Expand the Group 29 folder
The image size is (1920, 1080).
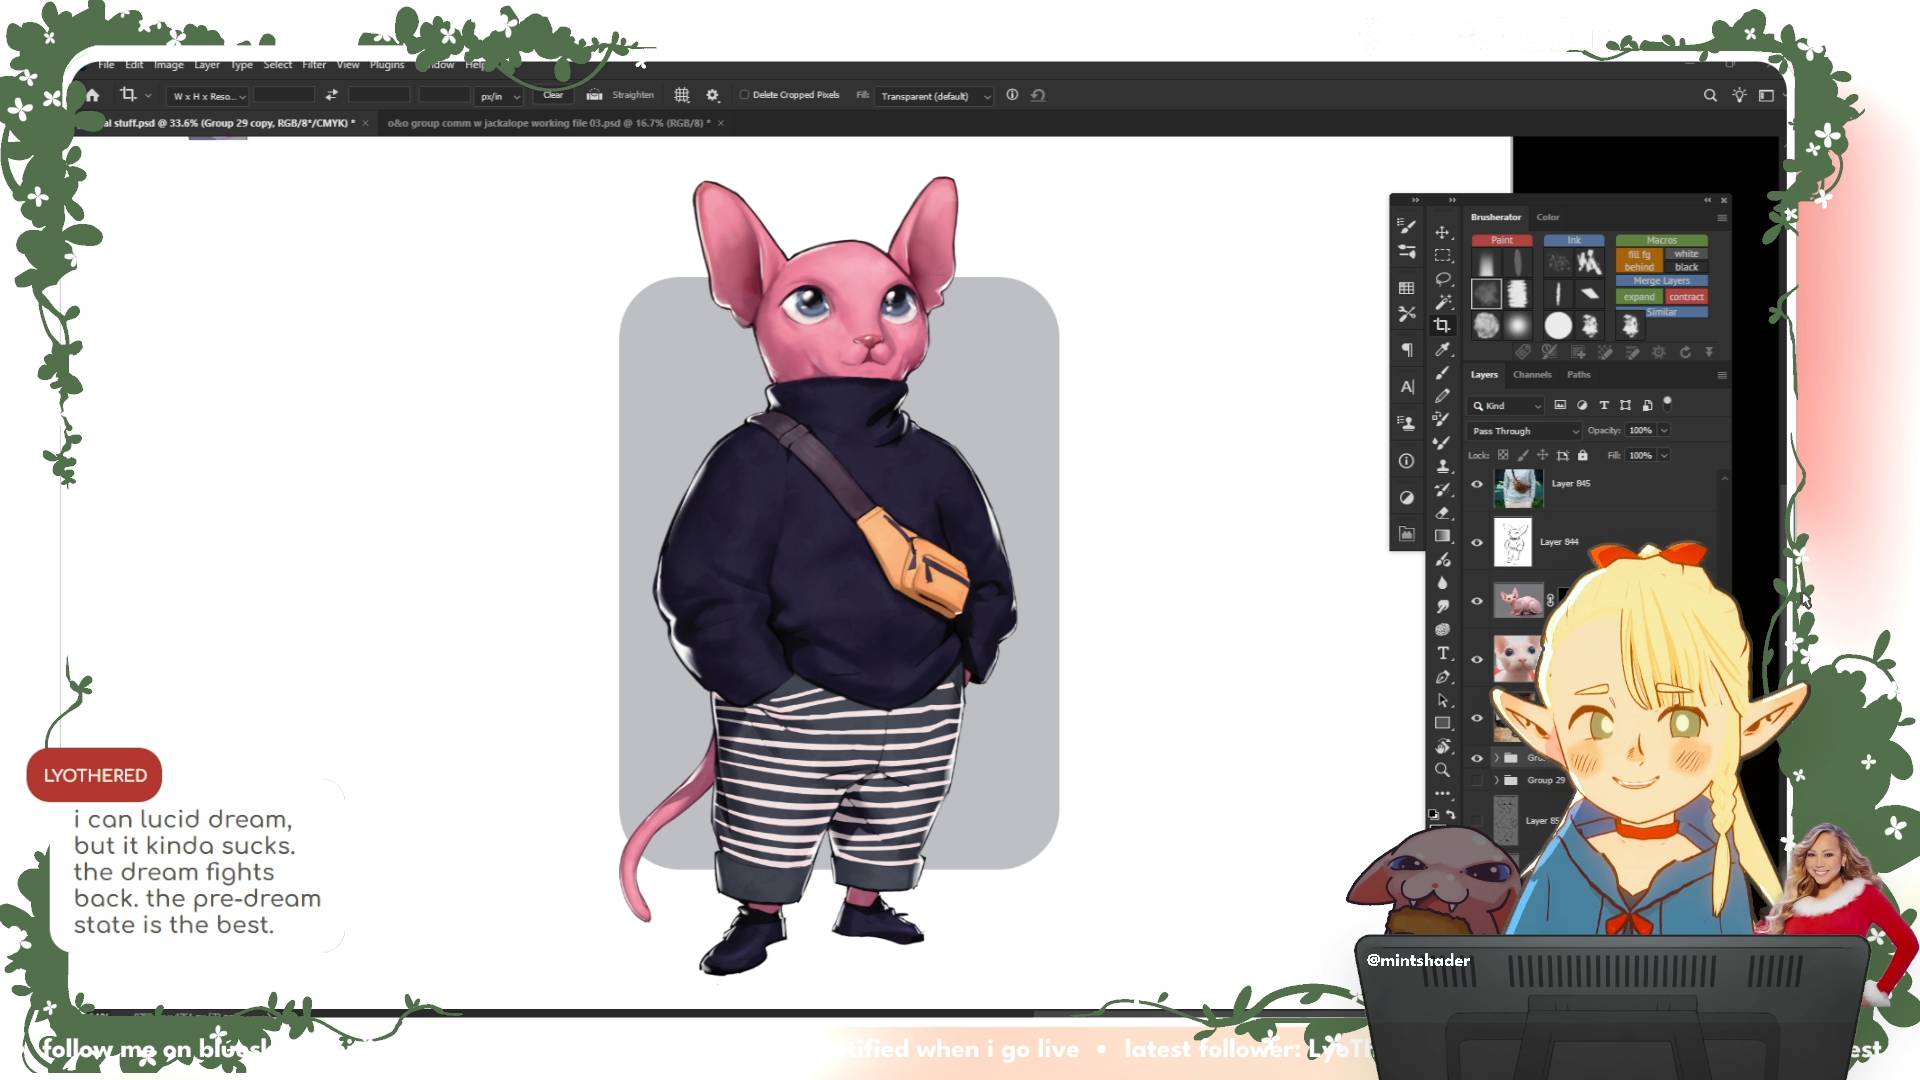(1497, 780)
